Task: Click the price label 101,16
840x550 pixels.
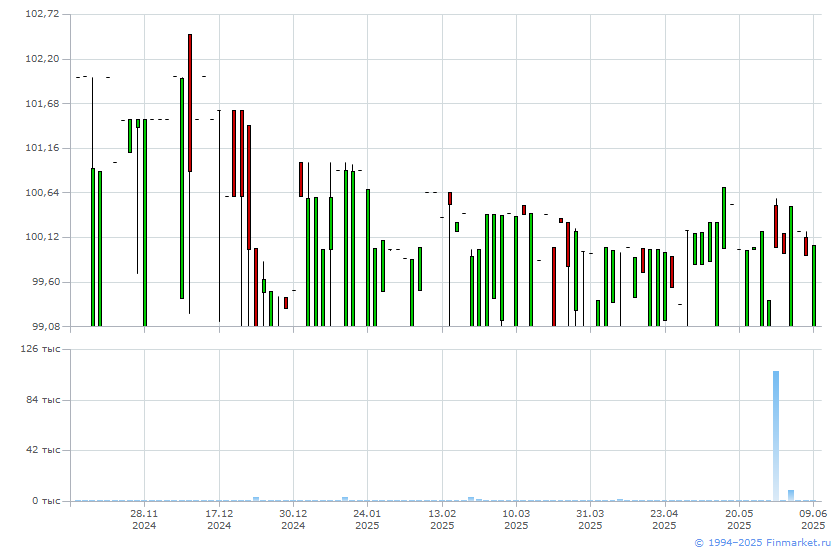Action: [x=42, y=148]
